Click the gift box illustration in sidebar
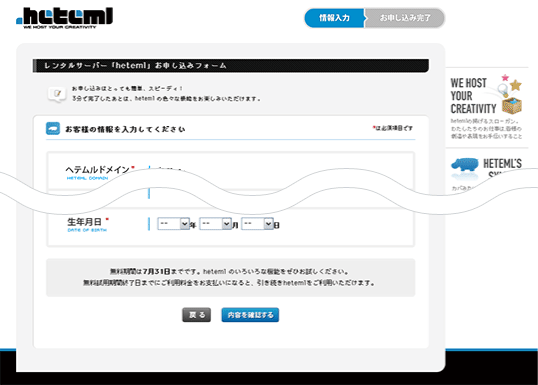 coord(512,105)
